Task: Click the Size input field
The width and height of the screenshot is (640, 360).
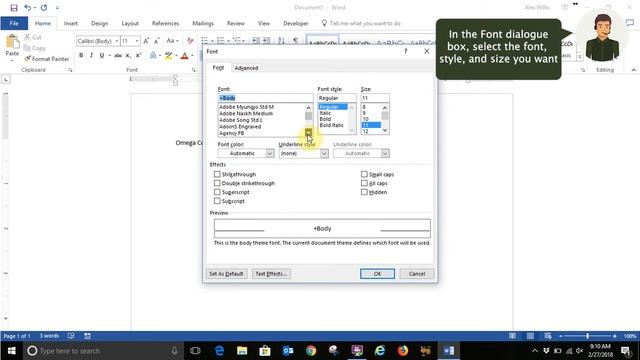Action: pos(375,98)
